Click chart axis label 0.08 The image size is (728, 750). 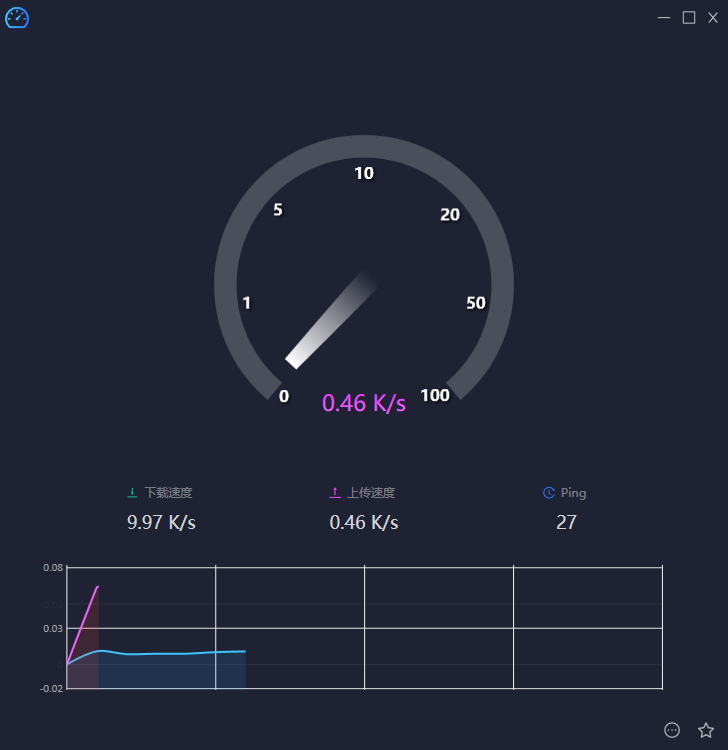coord(53,568)
